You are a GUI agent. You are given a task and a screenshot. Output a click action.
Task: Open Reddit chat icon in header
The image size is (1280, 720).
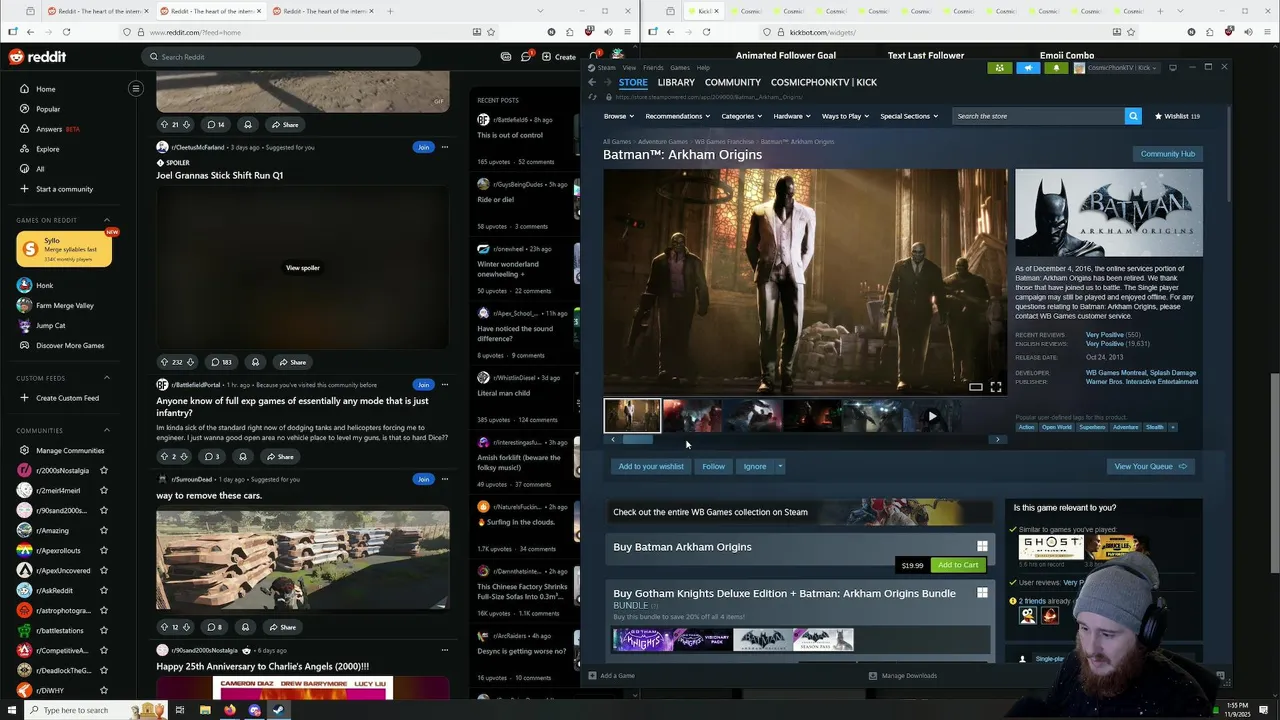526,57
